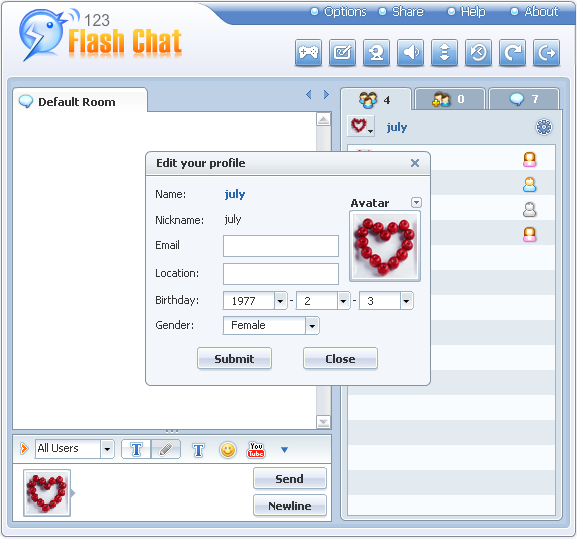Open chat history clock icon
The width and height of the screenshot is (577, 539).
pyautogui.click(x=478, y=53)
